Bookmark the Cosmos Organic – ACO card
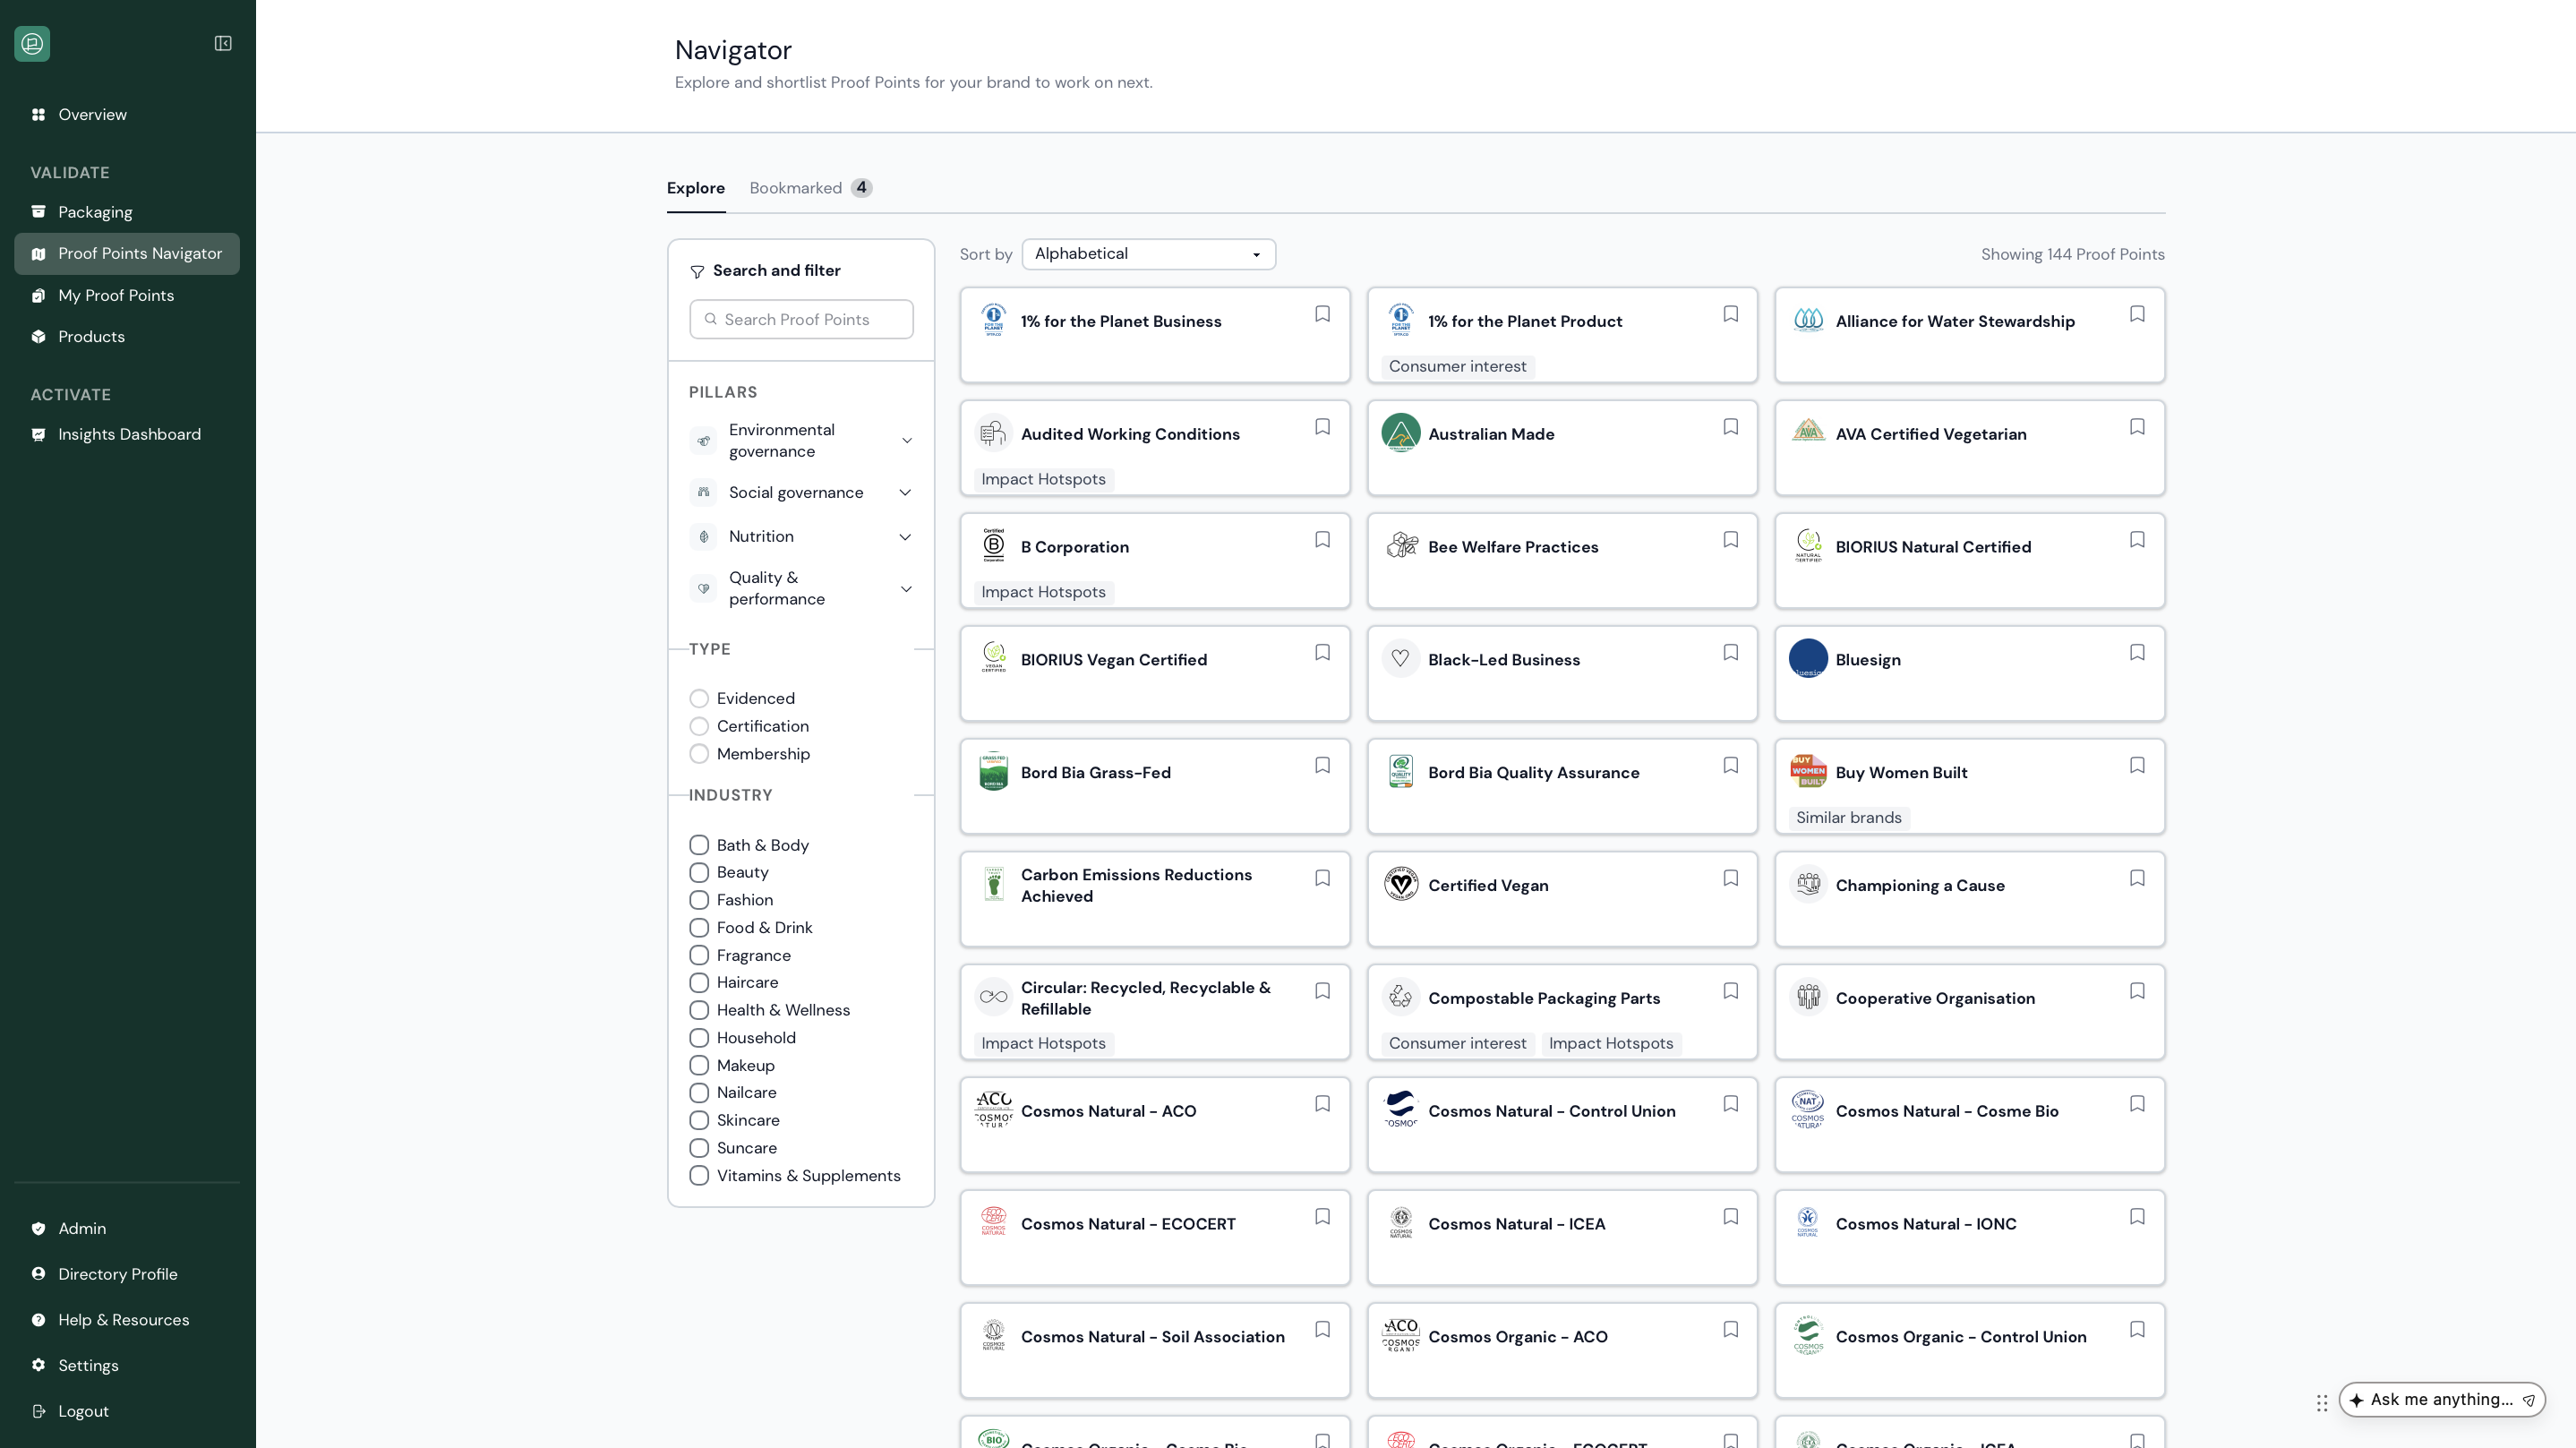2576x1448 pixels. tap(1730, 1330)
